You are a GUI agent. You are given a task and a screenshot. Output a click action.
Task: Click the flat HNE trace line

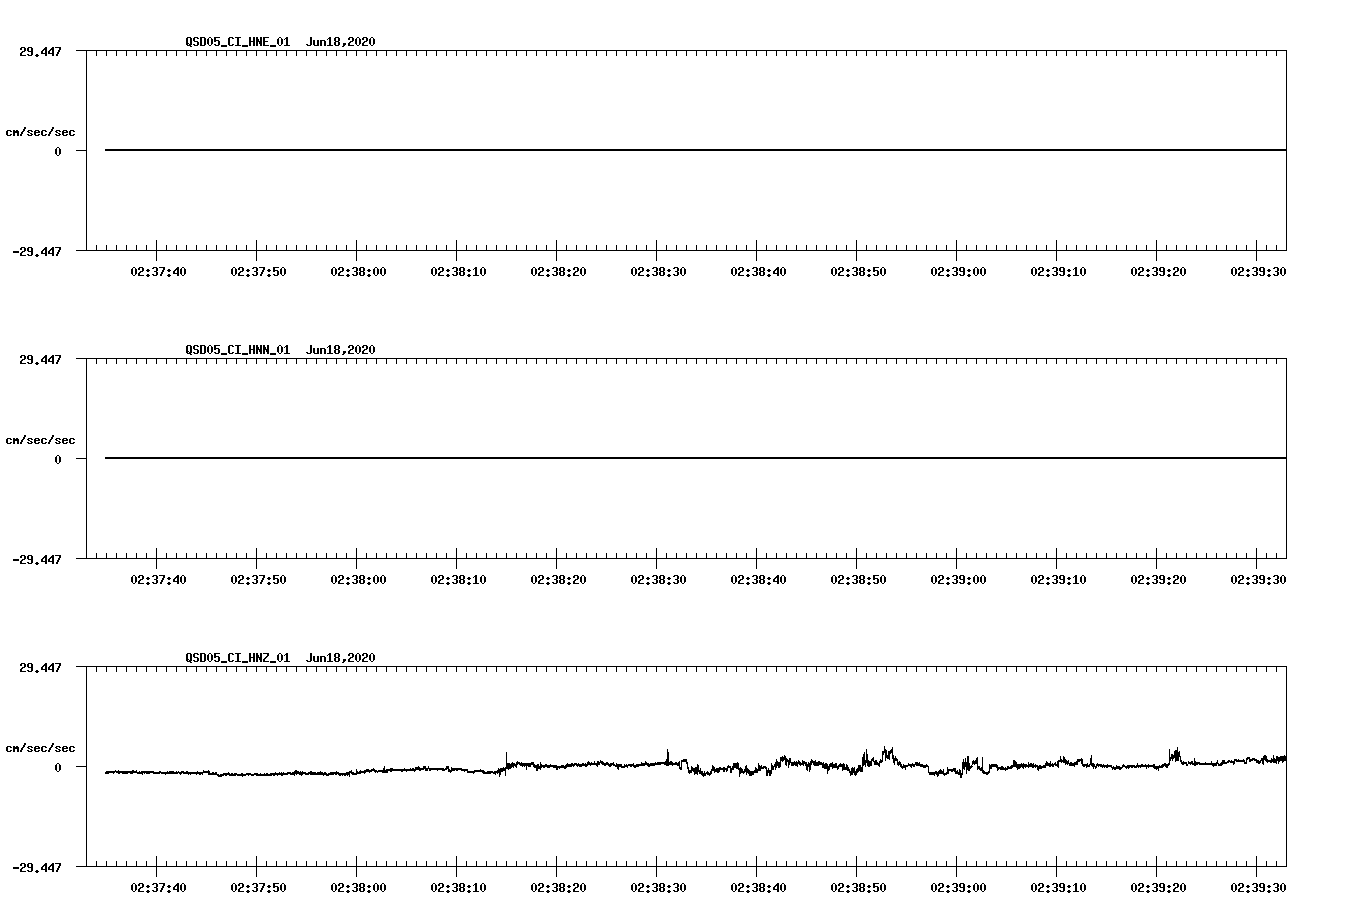tap(695, 150)
